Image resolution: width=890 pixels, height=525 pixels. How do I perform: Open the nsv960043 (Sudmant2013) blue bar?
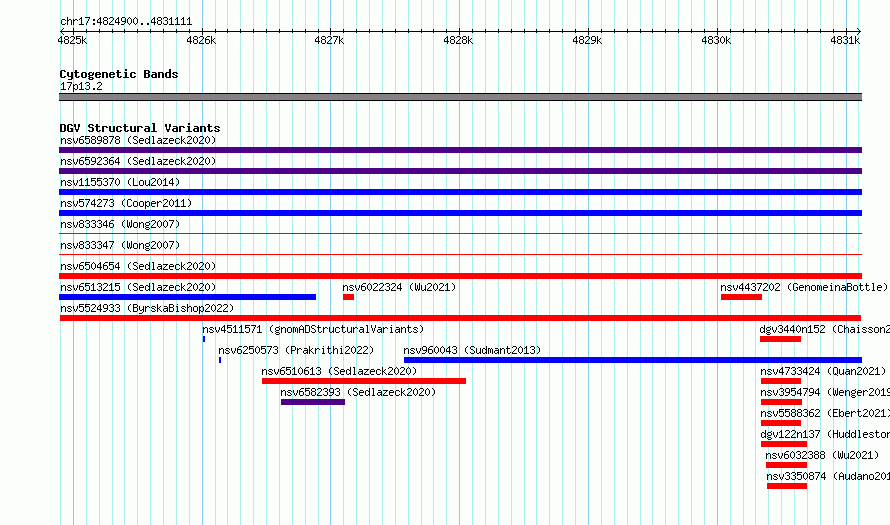click(x=633, y=360)
